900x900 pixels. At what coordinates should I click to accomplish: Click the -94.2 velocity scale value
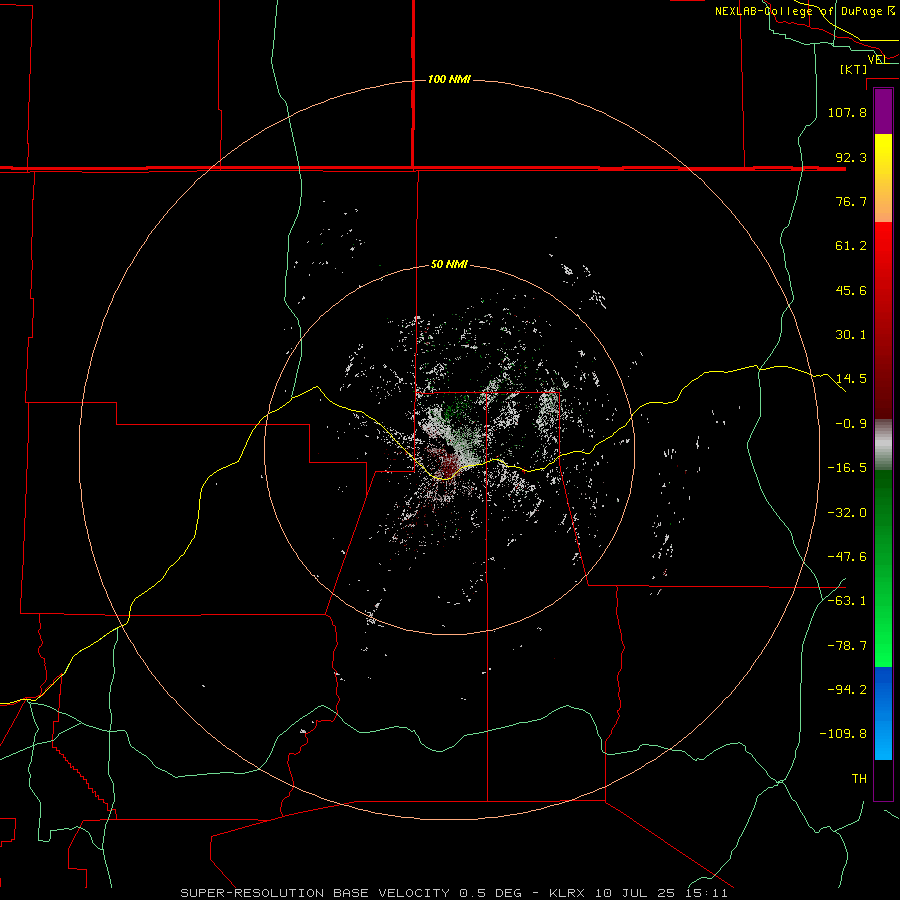[x=847, y=690]
